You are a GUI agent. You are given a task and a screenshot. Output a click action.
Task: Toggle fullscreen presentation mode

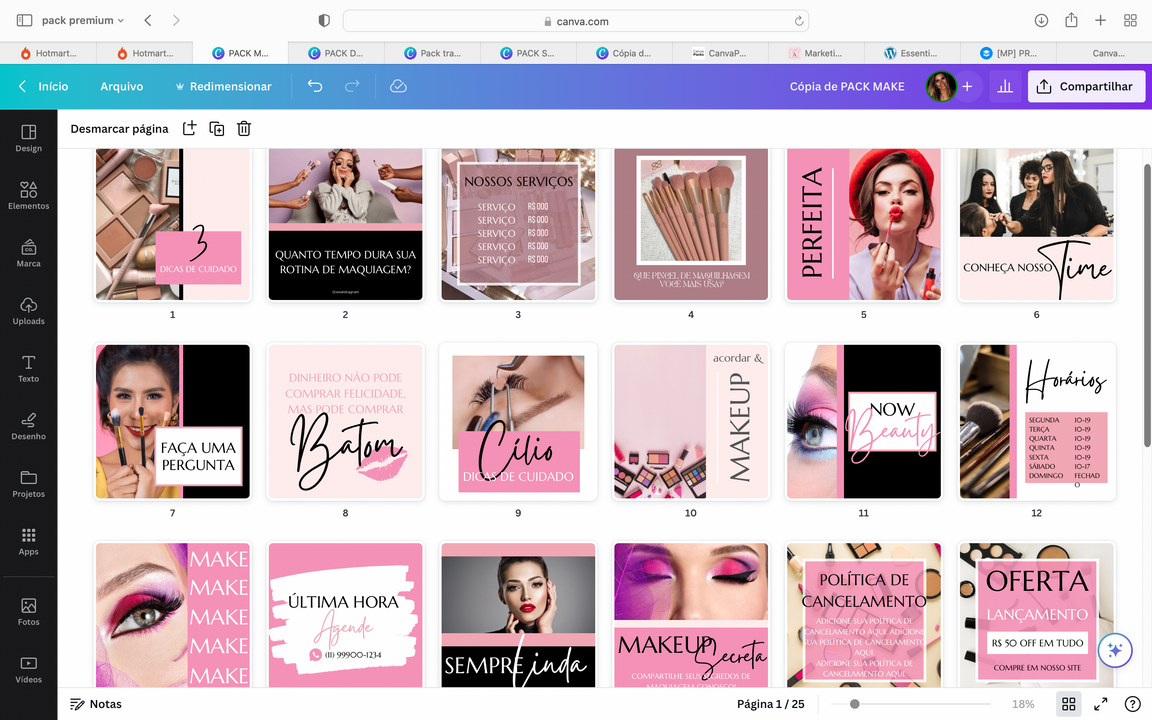pyautogui.click(x=1100, y=704)
